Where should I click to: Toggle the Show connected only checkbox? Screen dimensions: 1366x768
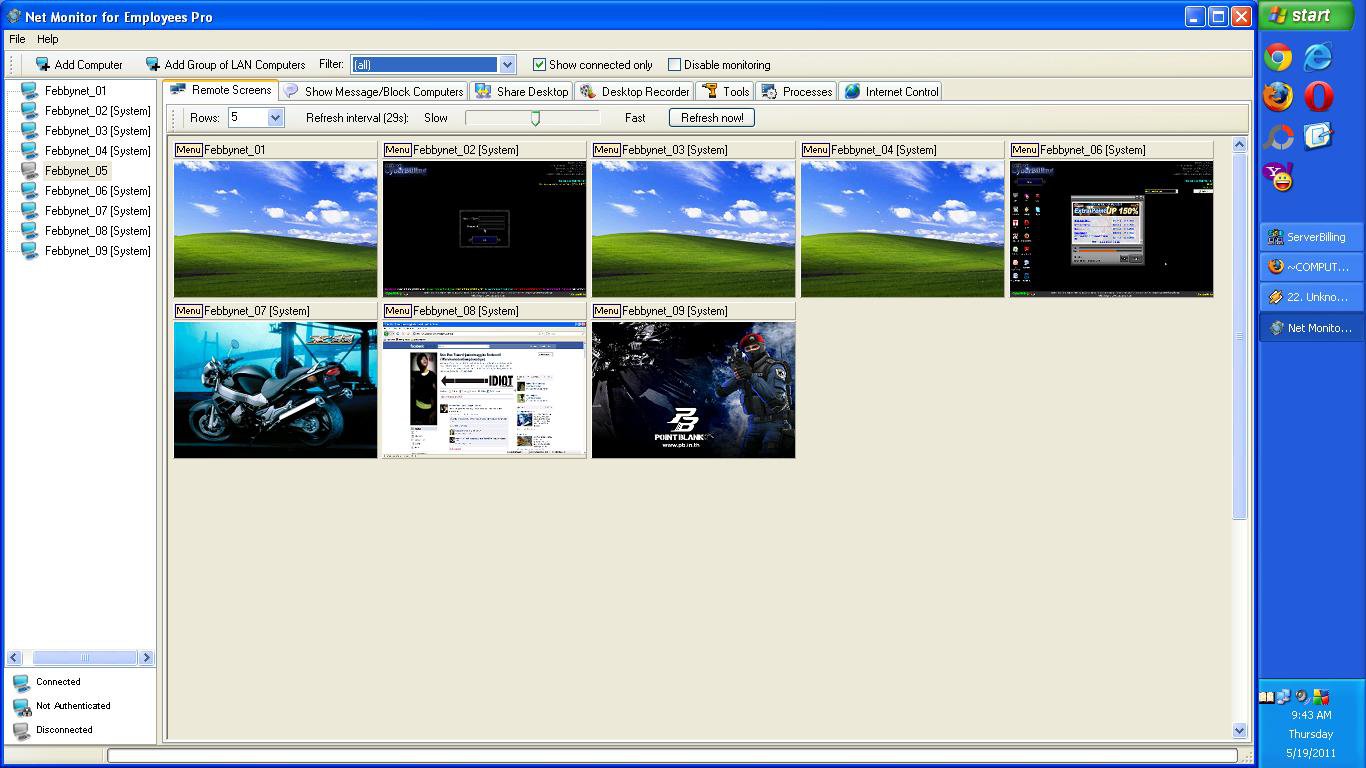(539, 65)
